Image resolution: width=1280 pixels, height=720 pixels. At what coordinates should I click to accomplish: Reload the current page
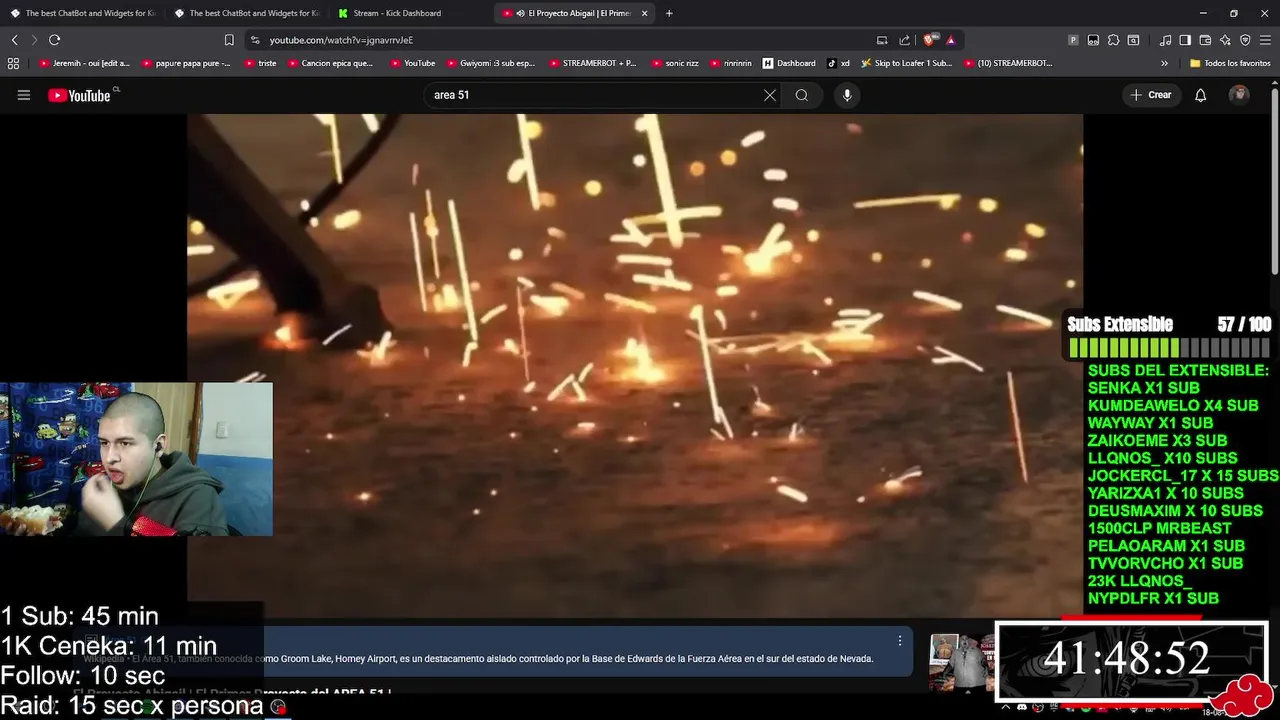(54, 40)
